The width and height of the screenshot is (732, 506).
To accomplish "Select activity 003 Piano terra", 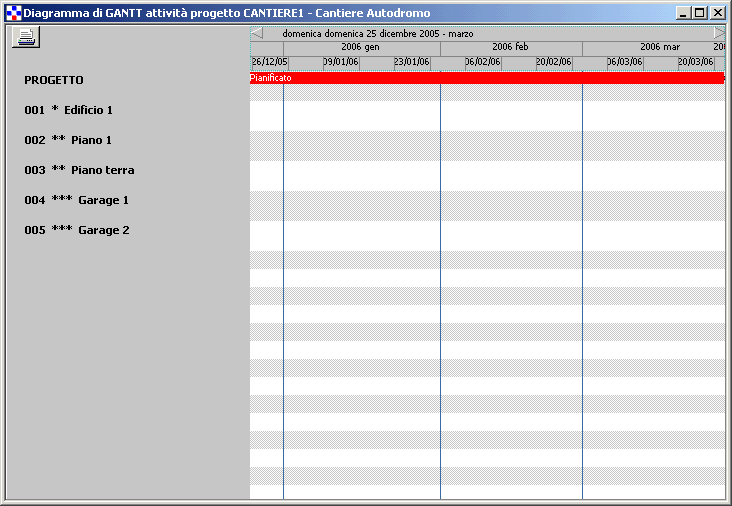I will point(79,170).
